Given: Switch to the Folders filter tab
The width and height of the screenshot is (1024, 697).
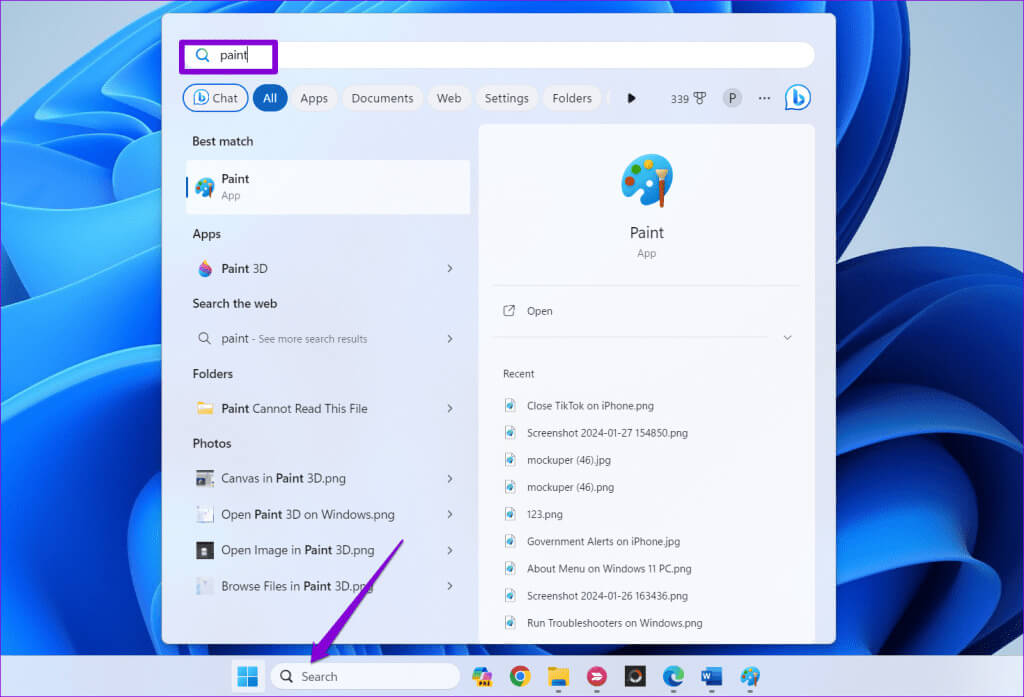Looking at the screenshot, I should [572, 98].
